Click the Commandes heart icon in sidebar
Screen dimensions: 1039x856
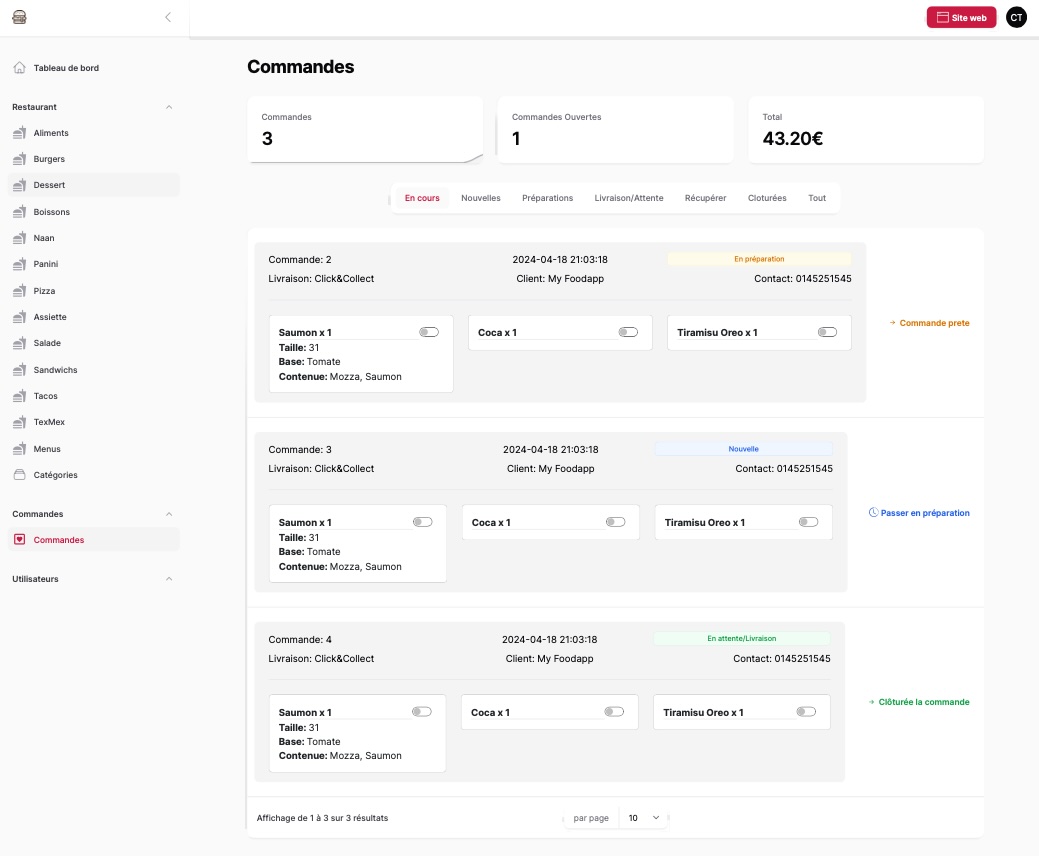tap(20, 540)
